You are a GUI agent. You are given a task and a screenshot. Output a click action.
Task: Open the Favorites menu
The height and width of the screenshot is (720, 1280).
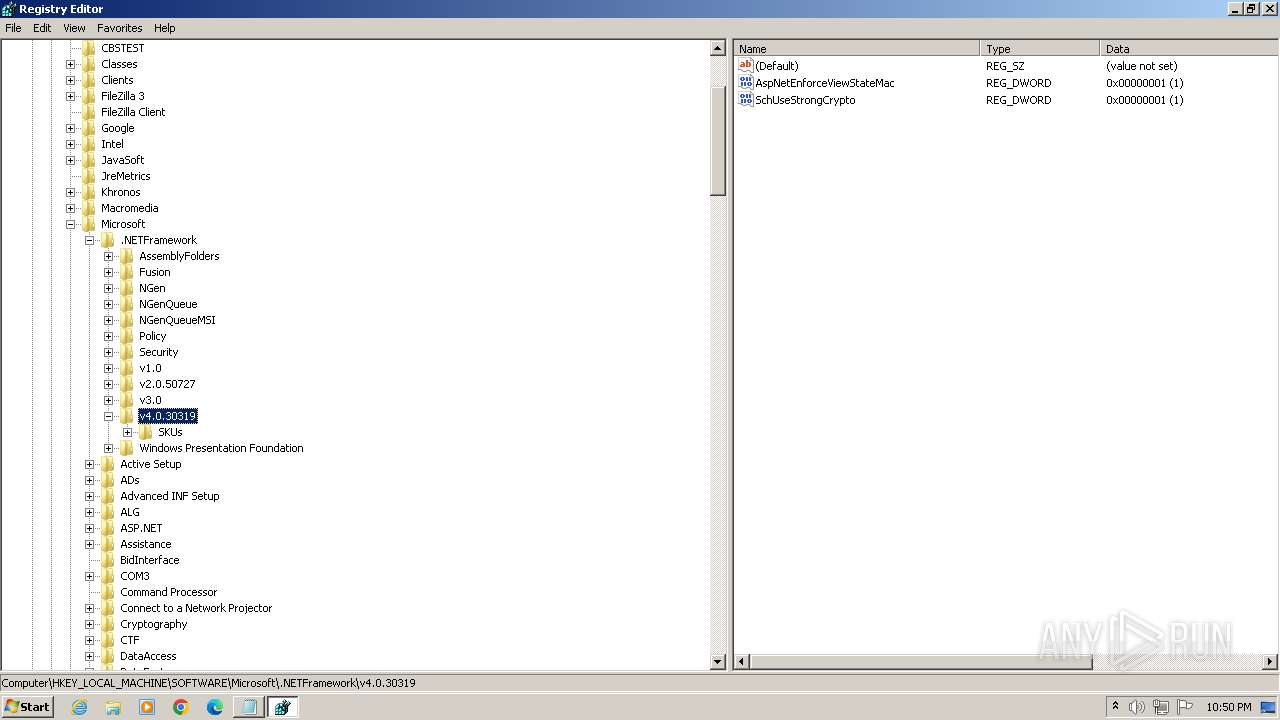[120, 28]
